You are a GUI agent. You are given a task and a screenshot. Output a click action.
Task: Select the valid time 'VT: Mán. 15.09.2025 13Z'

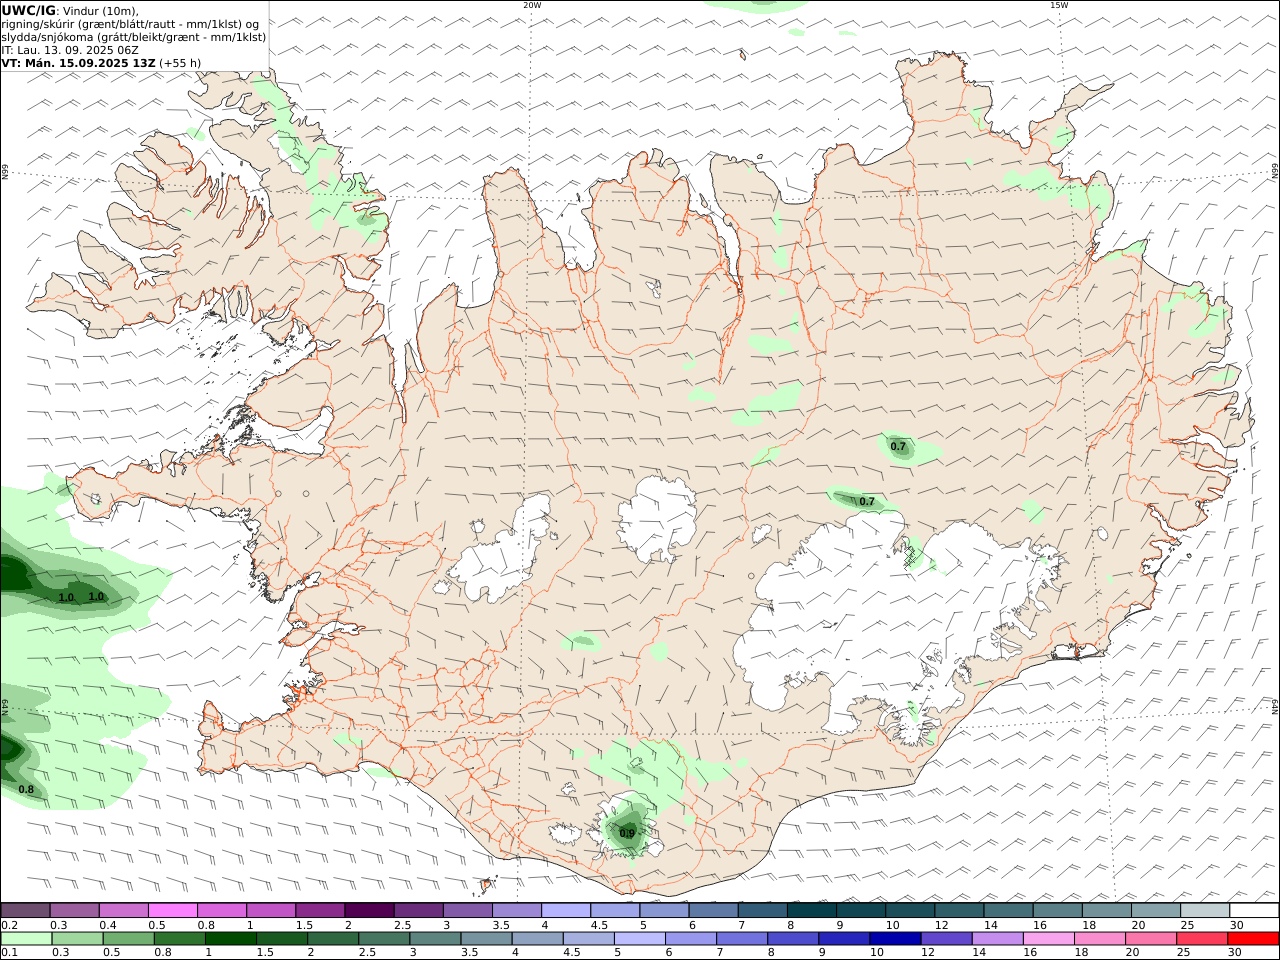(x=79, y=63)
